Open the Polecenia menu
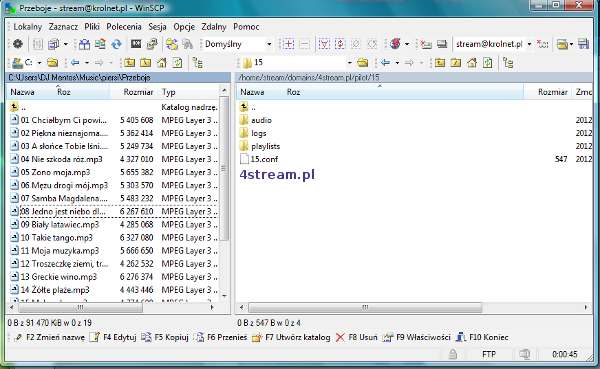 (124, 27)
